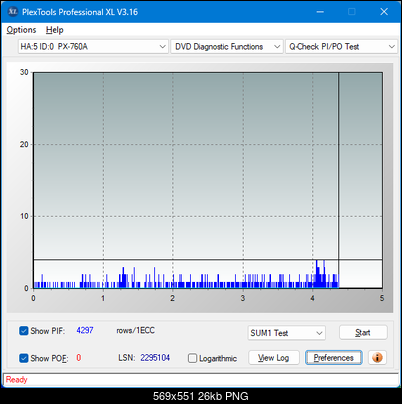The height and width of the screenshot is (404, 402).
Task: Click the PlexTools XL logo in the title bar
Action: click(13, 12)
